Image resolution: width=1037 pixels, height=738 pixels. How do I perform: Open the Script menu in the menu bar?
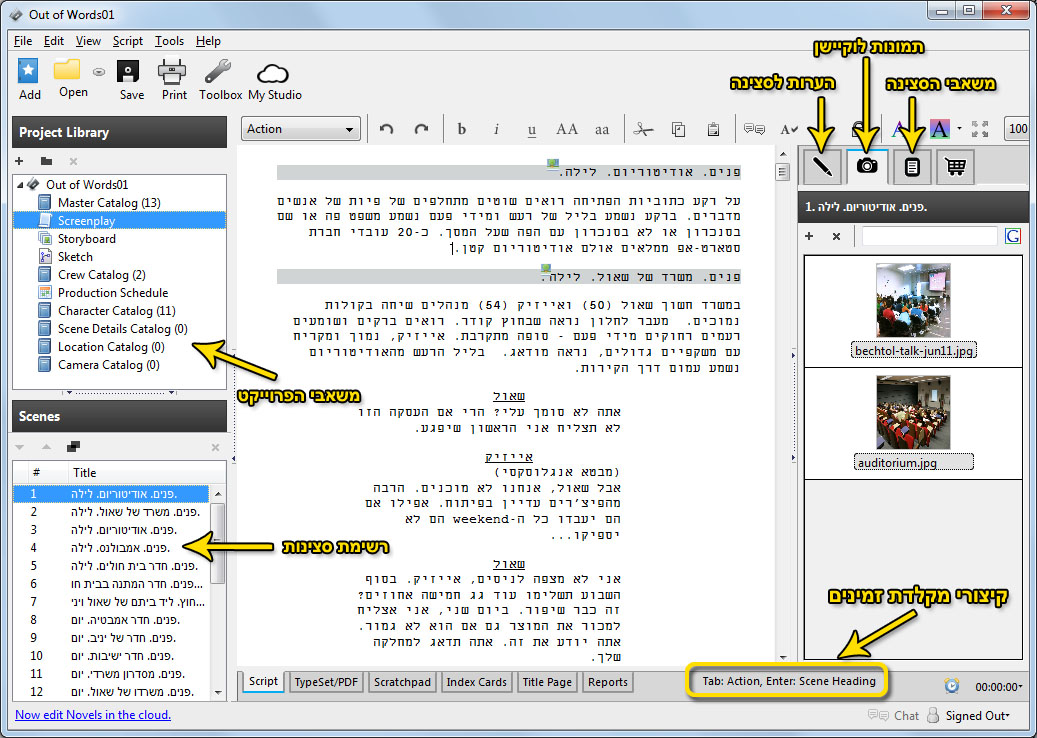(x=128, y=41)
